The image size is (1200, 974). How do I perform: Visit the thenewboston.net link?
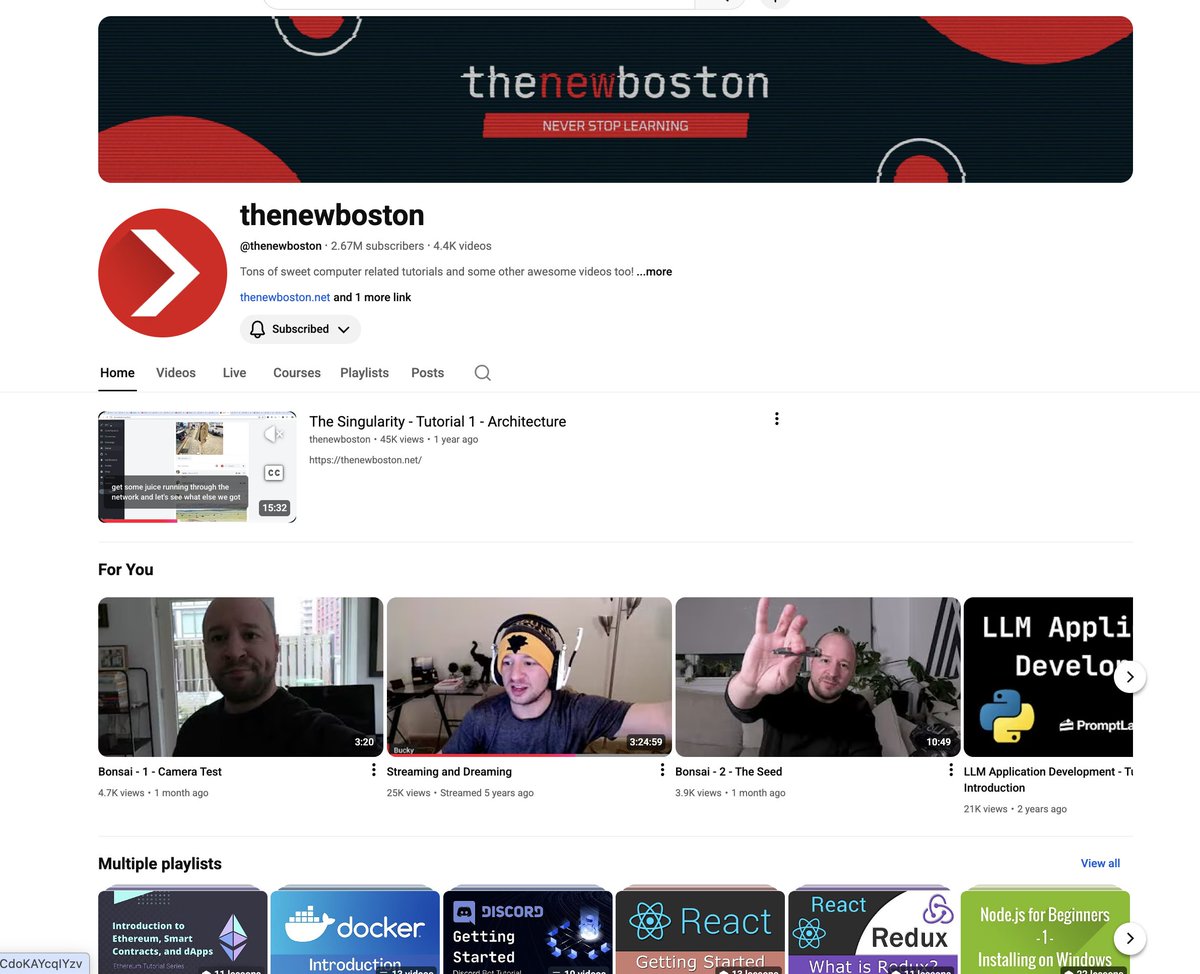[x=285, y=297]
